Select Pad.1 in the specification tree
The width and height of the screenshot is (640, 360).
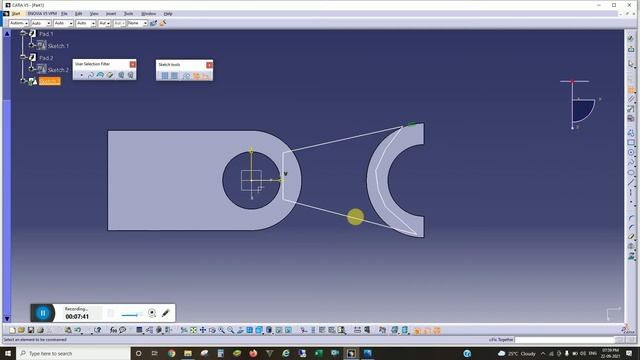[x=46, y=34]
